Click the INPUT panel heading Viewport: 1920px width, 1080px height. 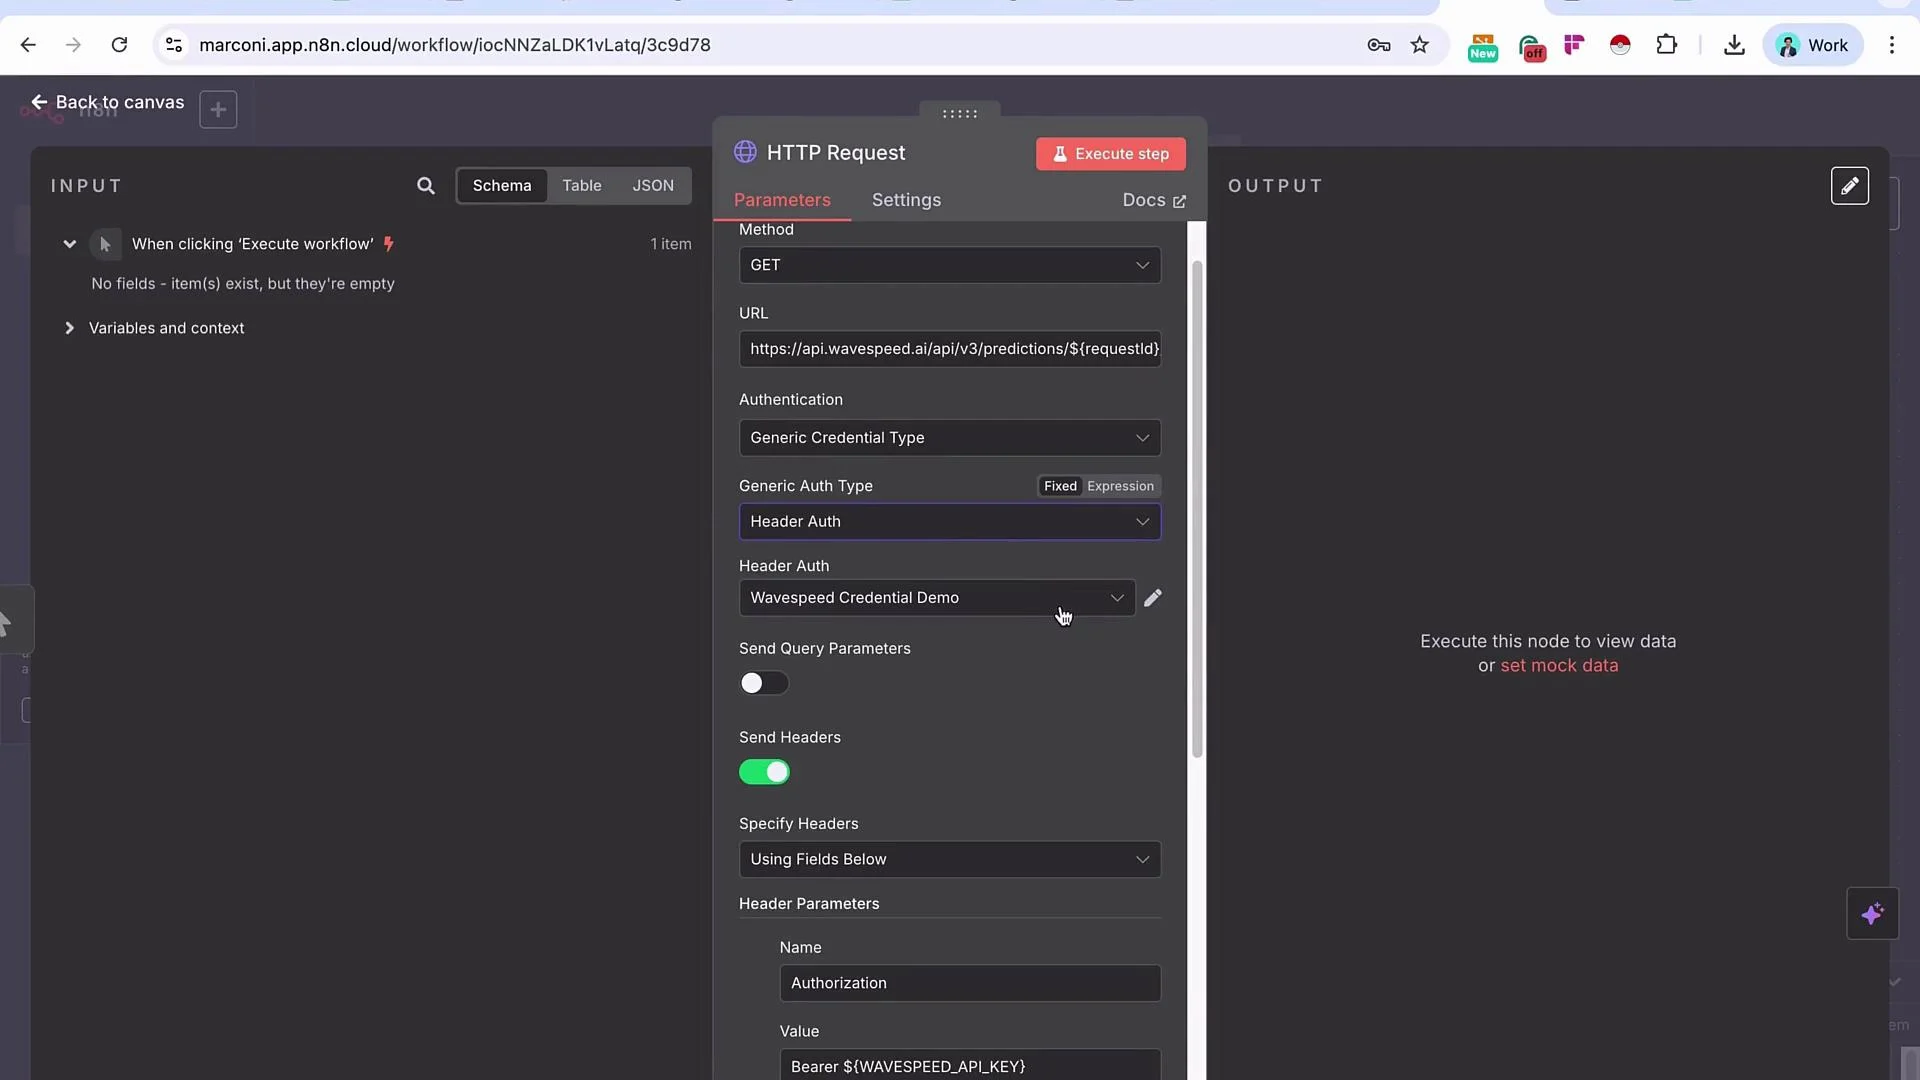[87, 186]
